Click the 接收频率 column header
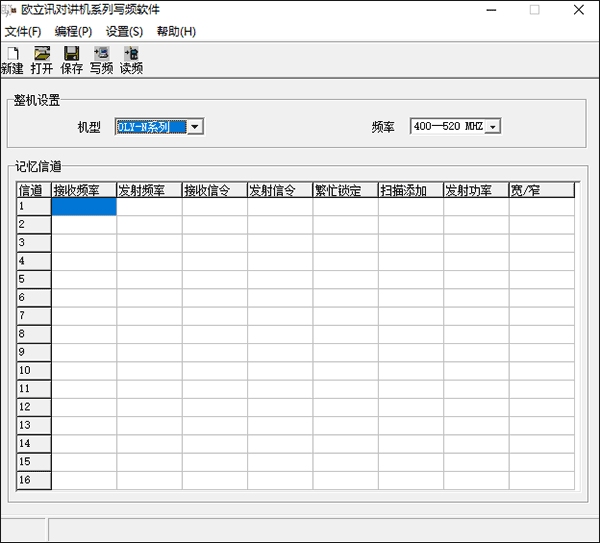 [x=84, y=190]
